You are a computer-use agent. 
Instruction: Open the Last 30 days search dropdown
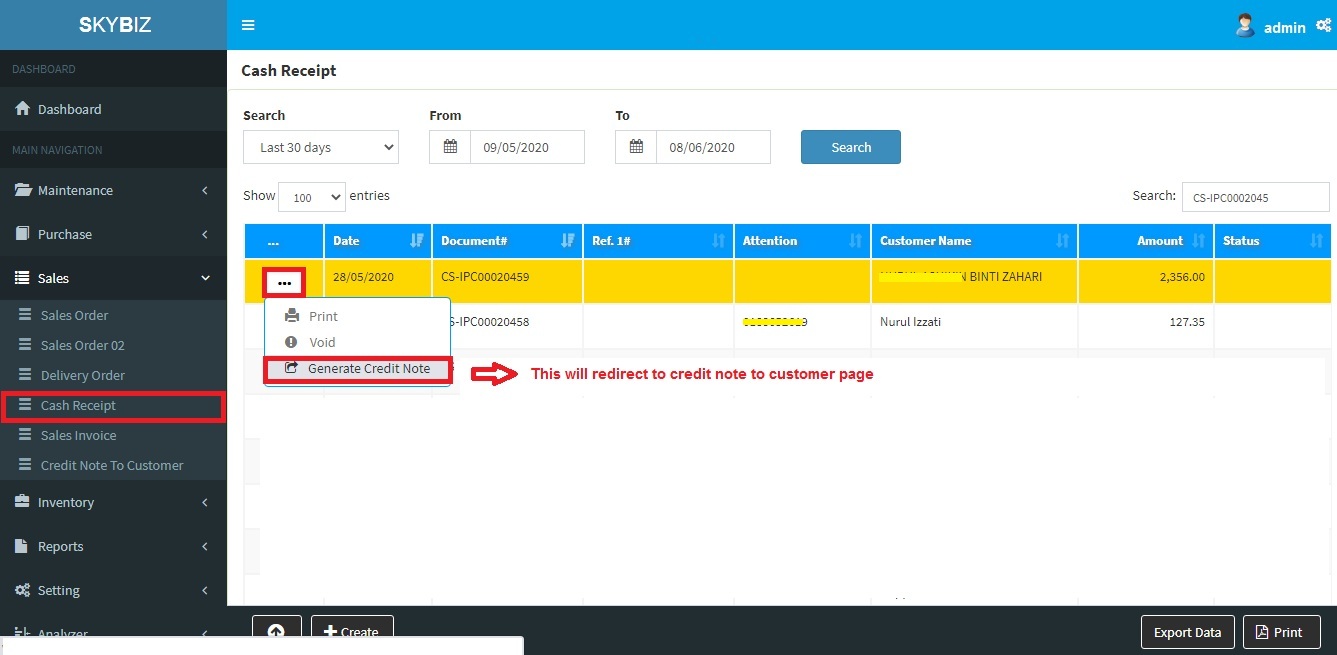tap(321, 147)
